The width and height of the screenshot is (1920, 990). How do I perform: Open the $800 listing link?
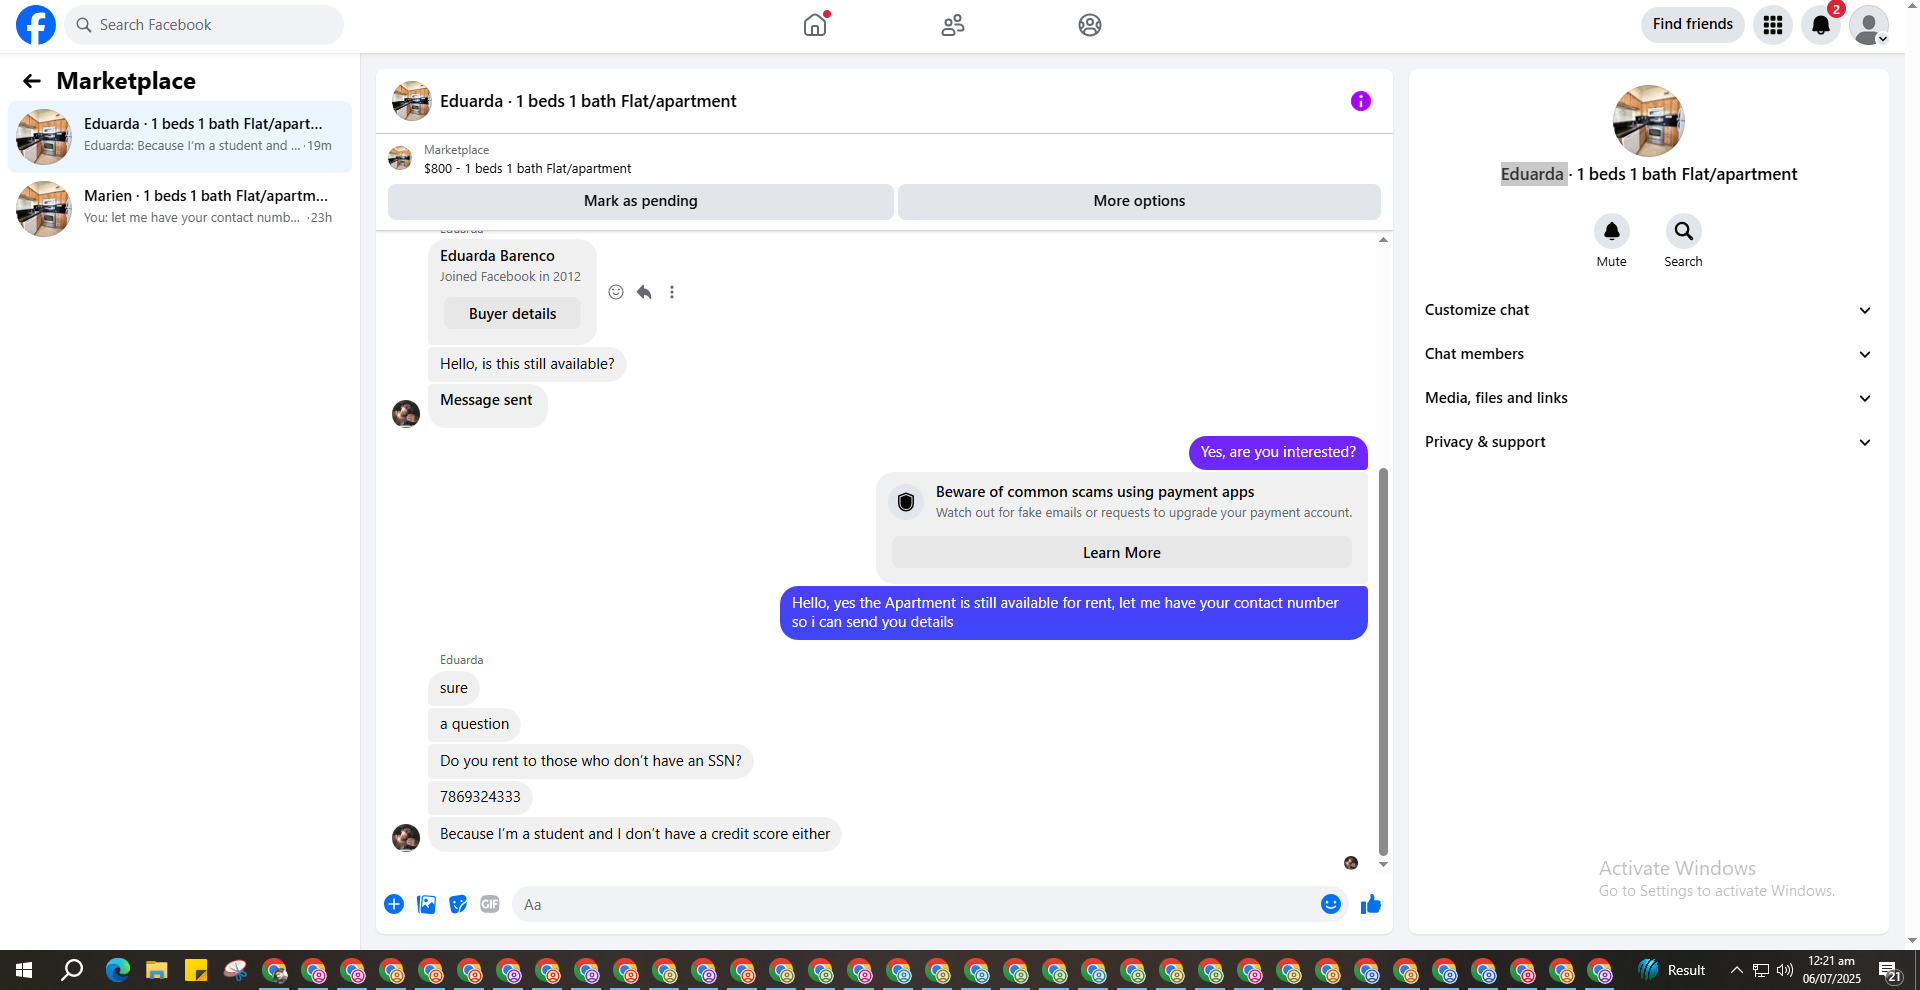[x=527, y=169]
